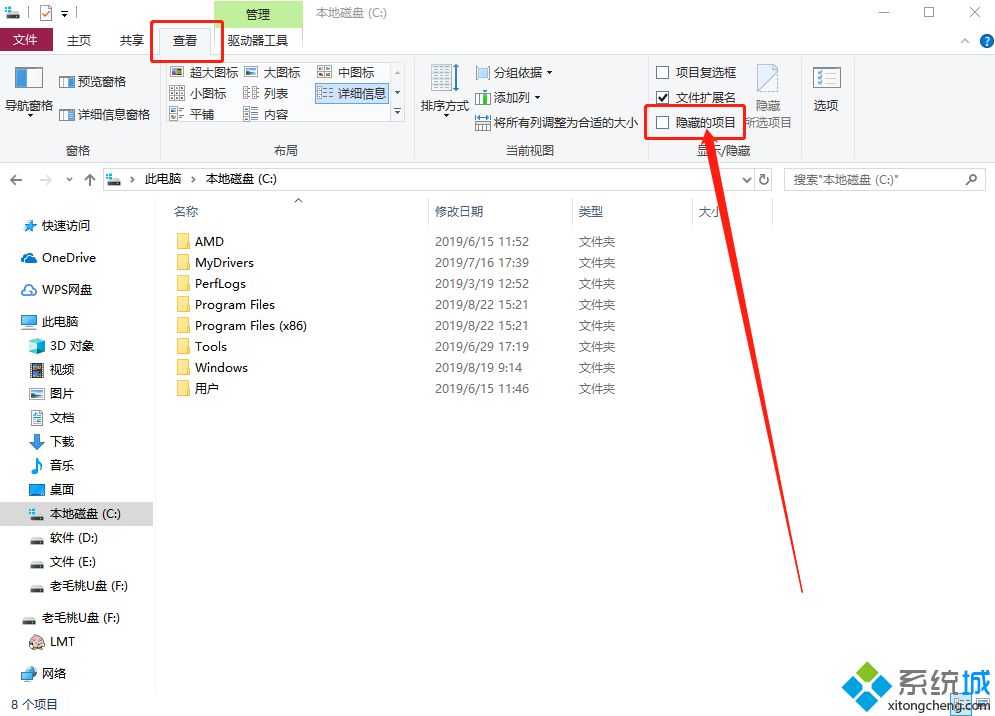Image resolution: width=995 pixels, height=716 pixels.
Task: Toggle the 详细信息窗格 details pane
Action: click(105, 114)
